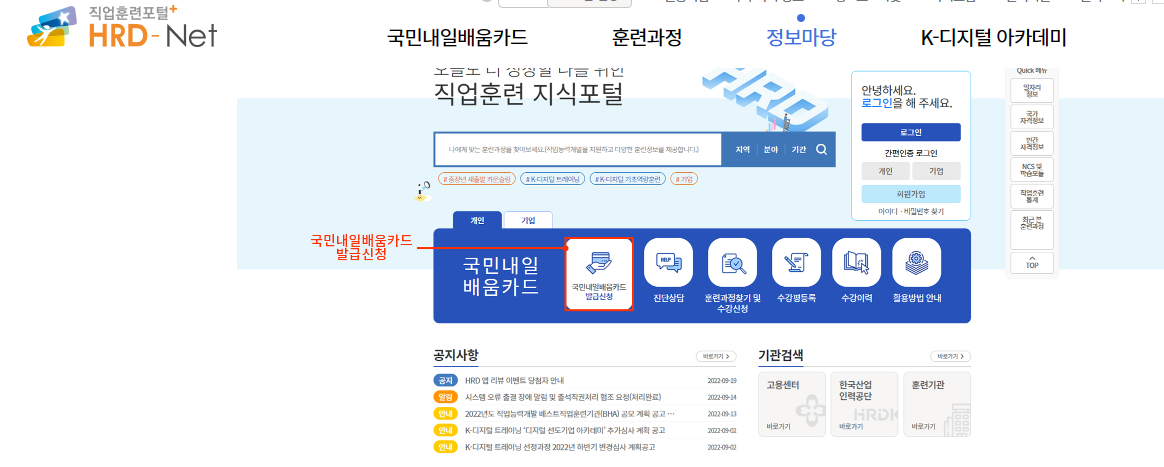Screen dimensions: 1164x467
Task: Choose 개인 simple-auth login
Action: tap(885, 171)
